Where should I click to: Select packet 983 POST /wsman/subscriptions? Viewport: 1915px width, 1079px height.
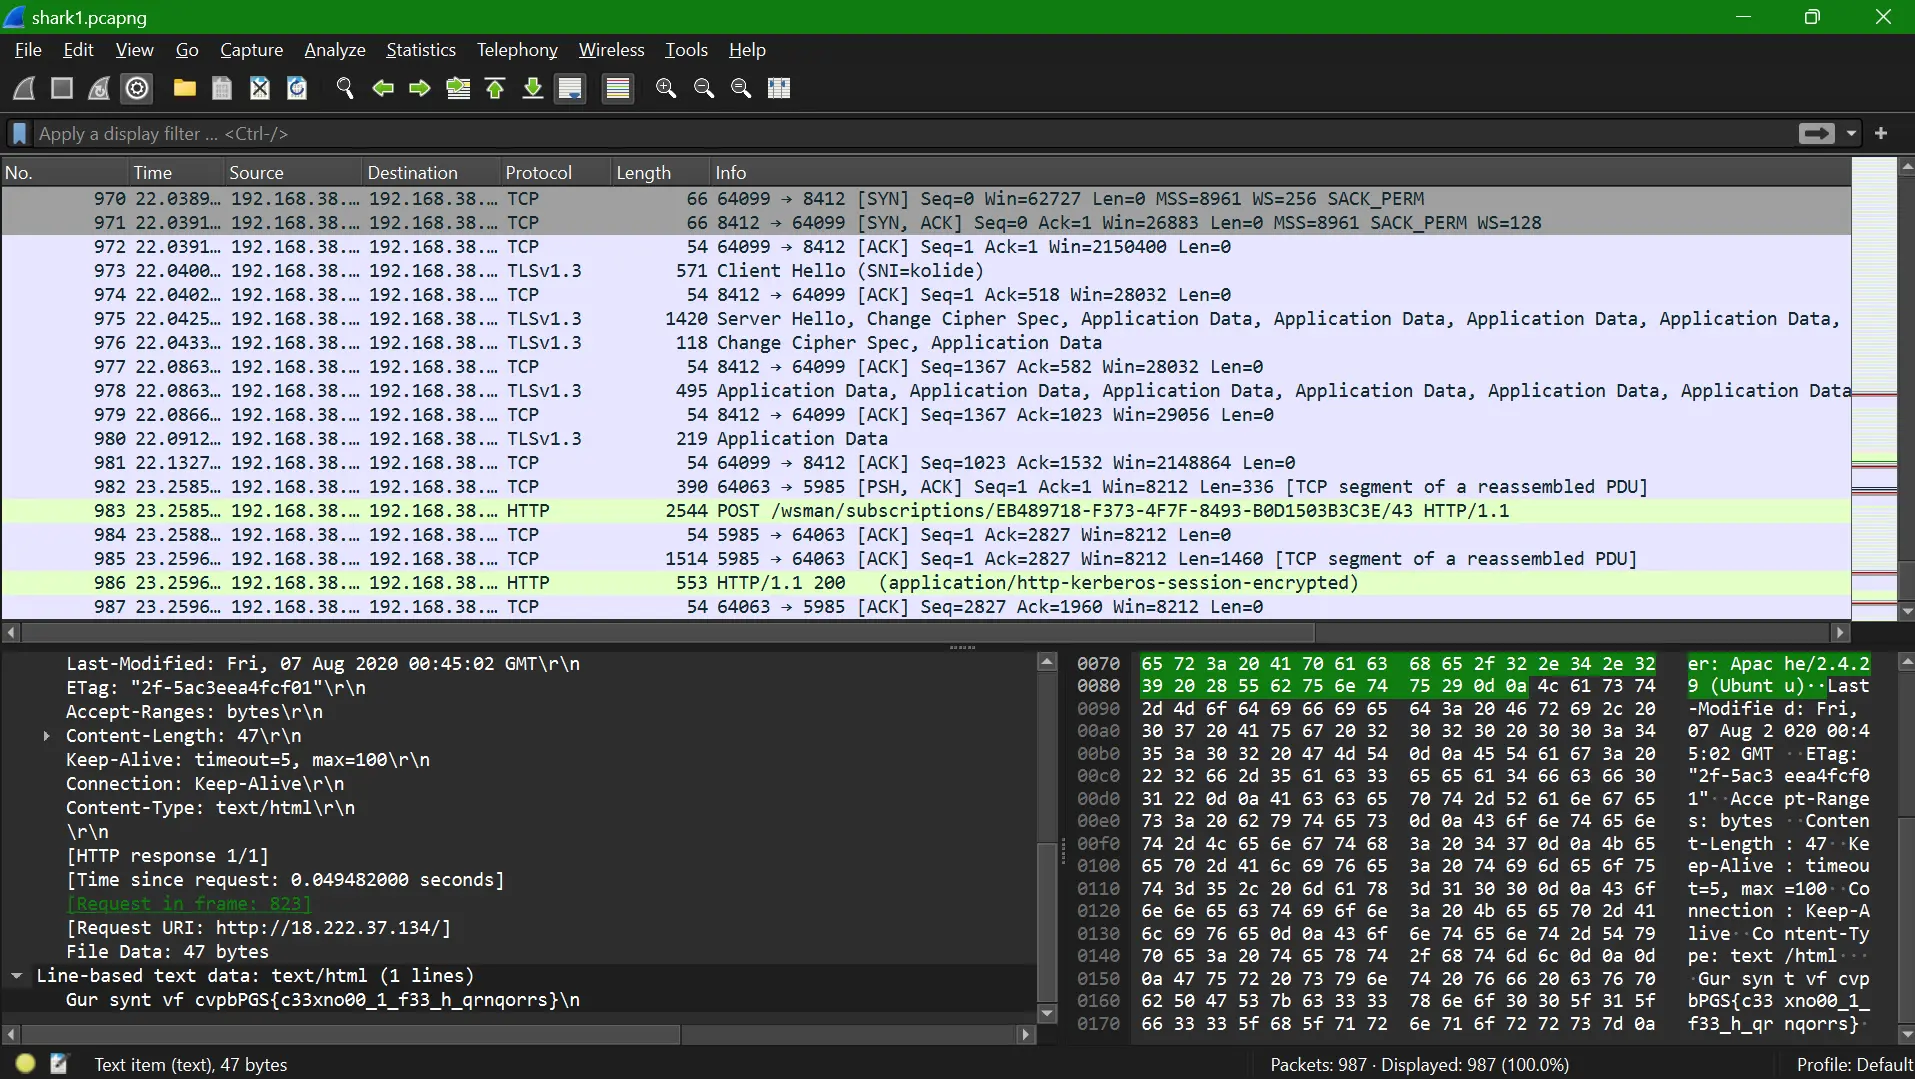[x=926, y=511]
